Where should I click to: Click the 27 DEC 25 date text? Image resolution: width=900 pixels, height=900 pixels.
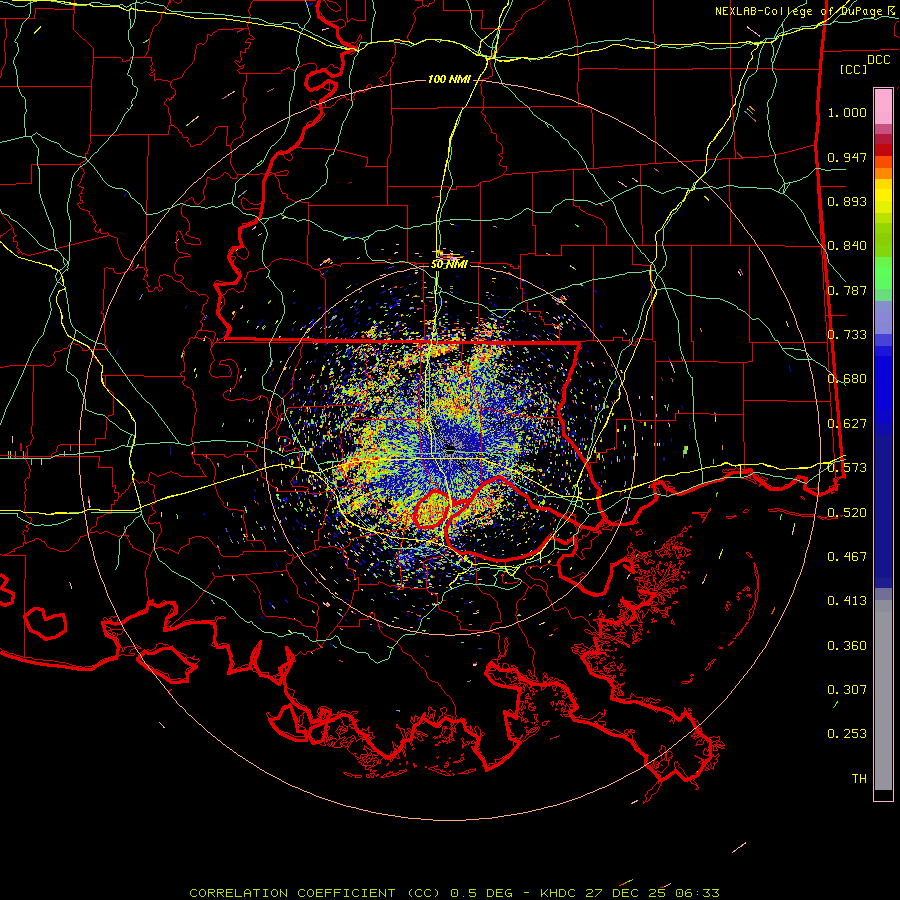pos(626,893)
